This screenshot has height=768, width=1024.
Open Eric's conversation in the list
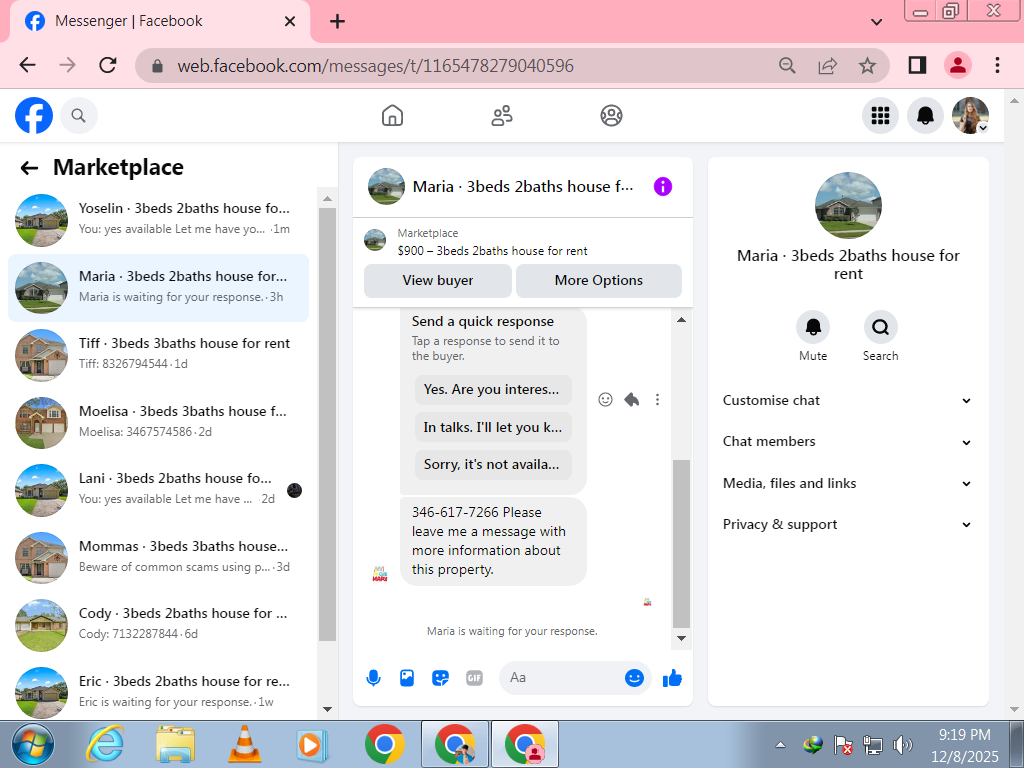coord(158,692)
